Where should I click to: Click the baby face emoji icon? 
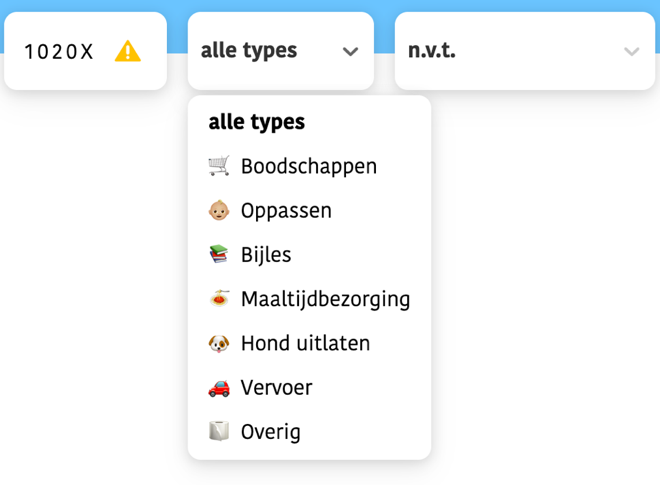click(x=219, y=210)
